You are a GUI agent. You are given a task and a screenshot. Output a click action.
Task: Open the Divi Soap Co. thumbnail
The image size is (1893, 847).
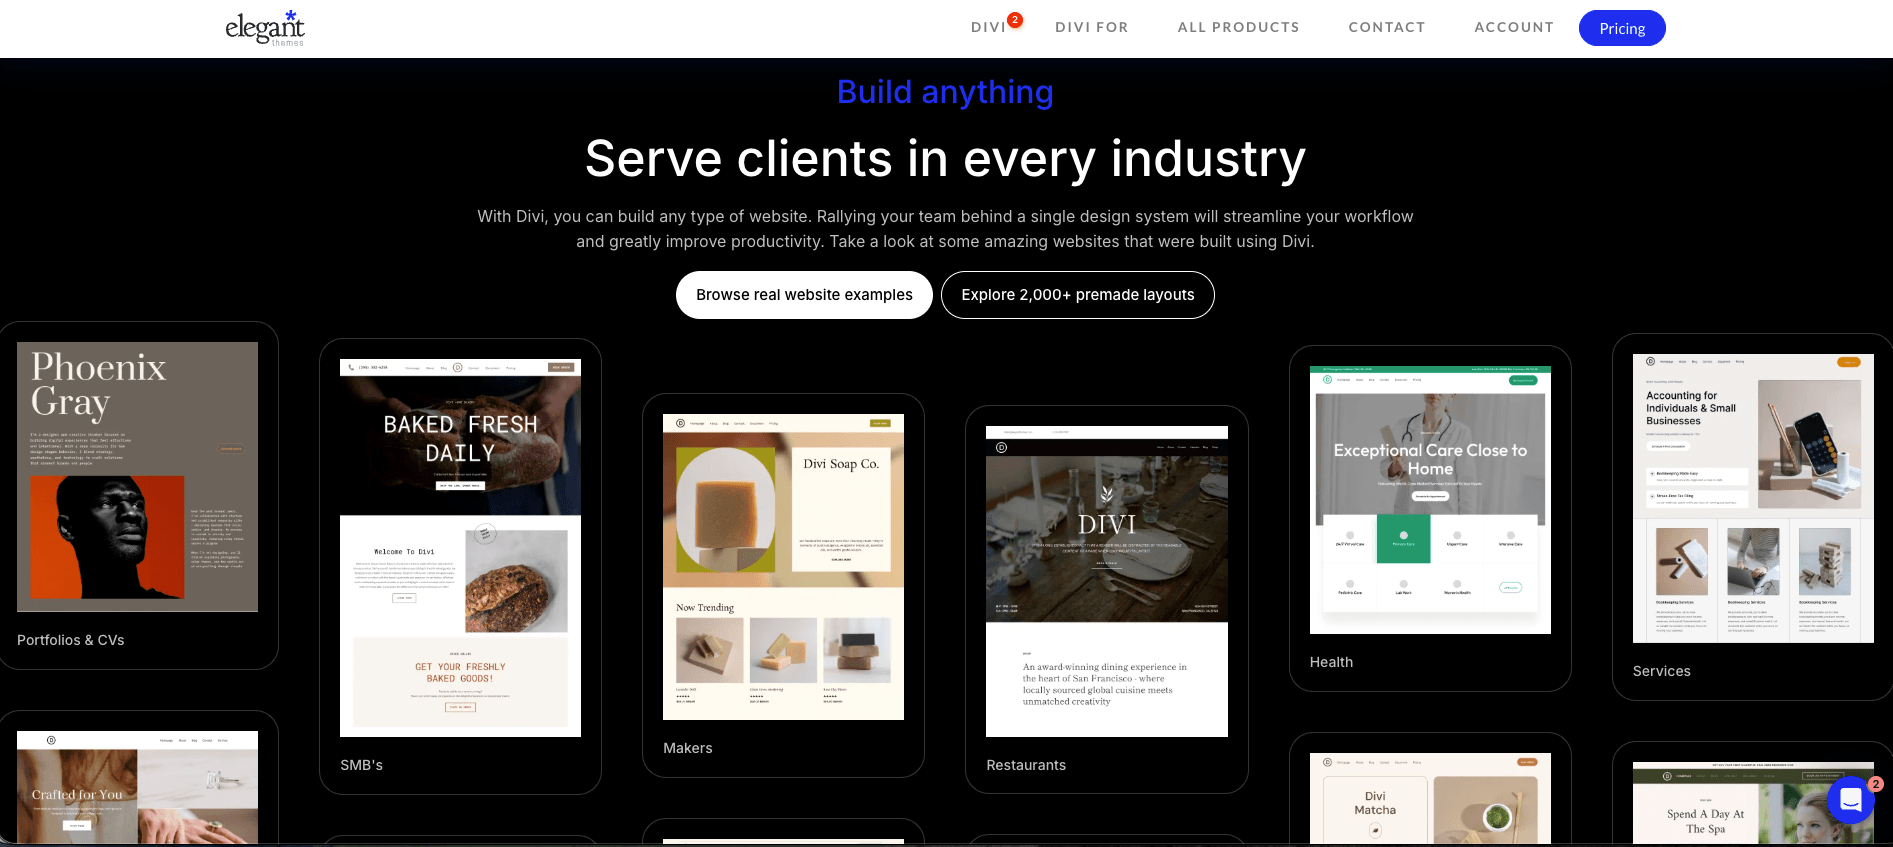783,567
